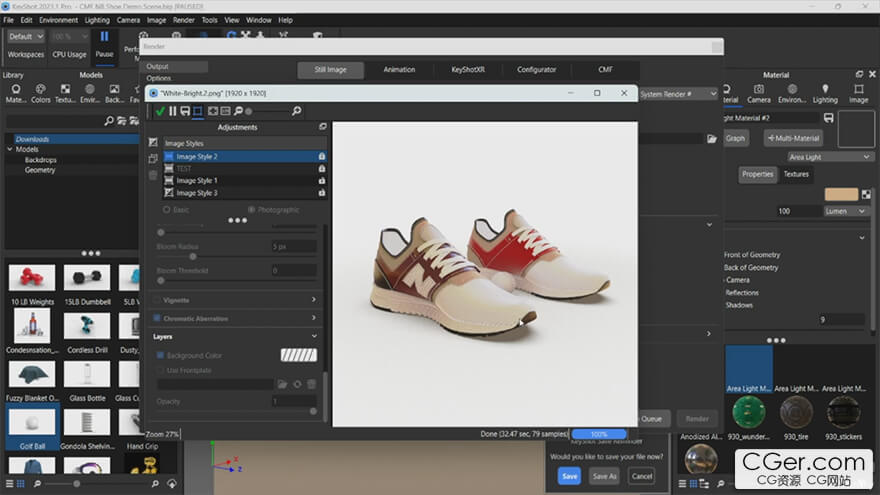Click the lock icon for Image Style 1
This screenshot has height=495, width=880.
coord(322,181)
